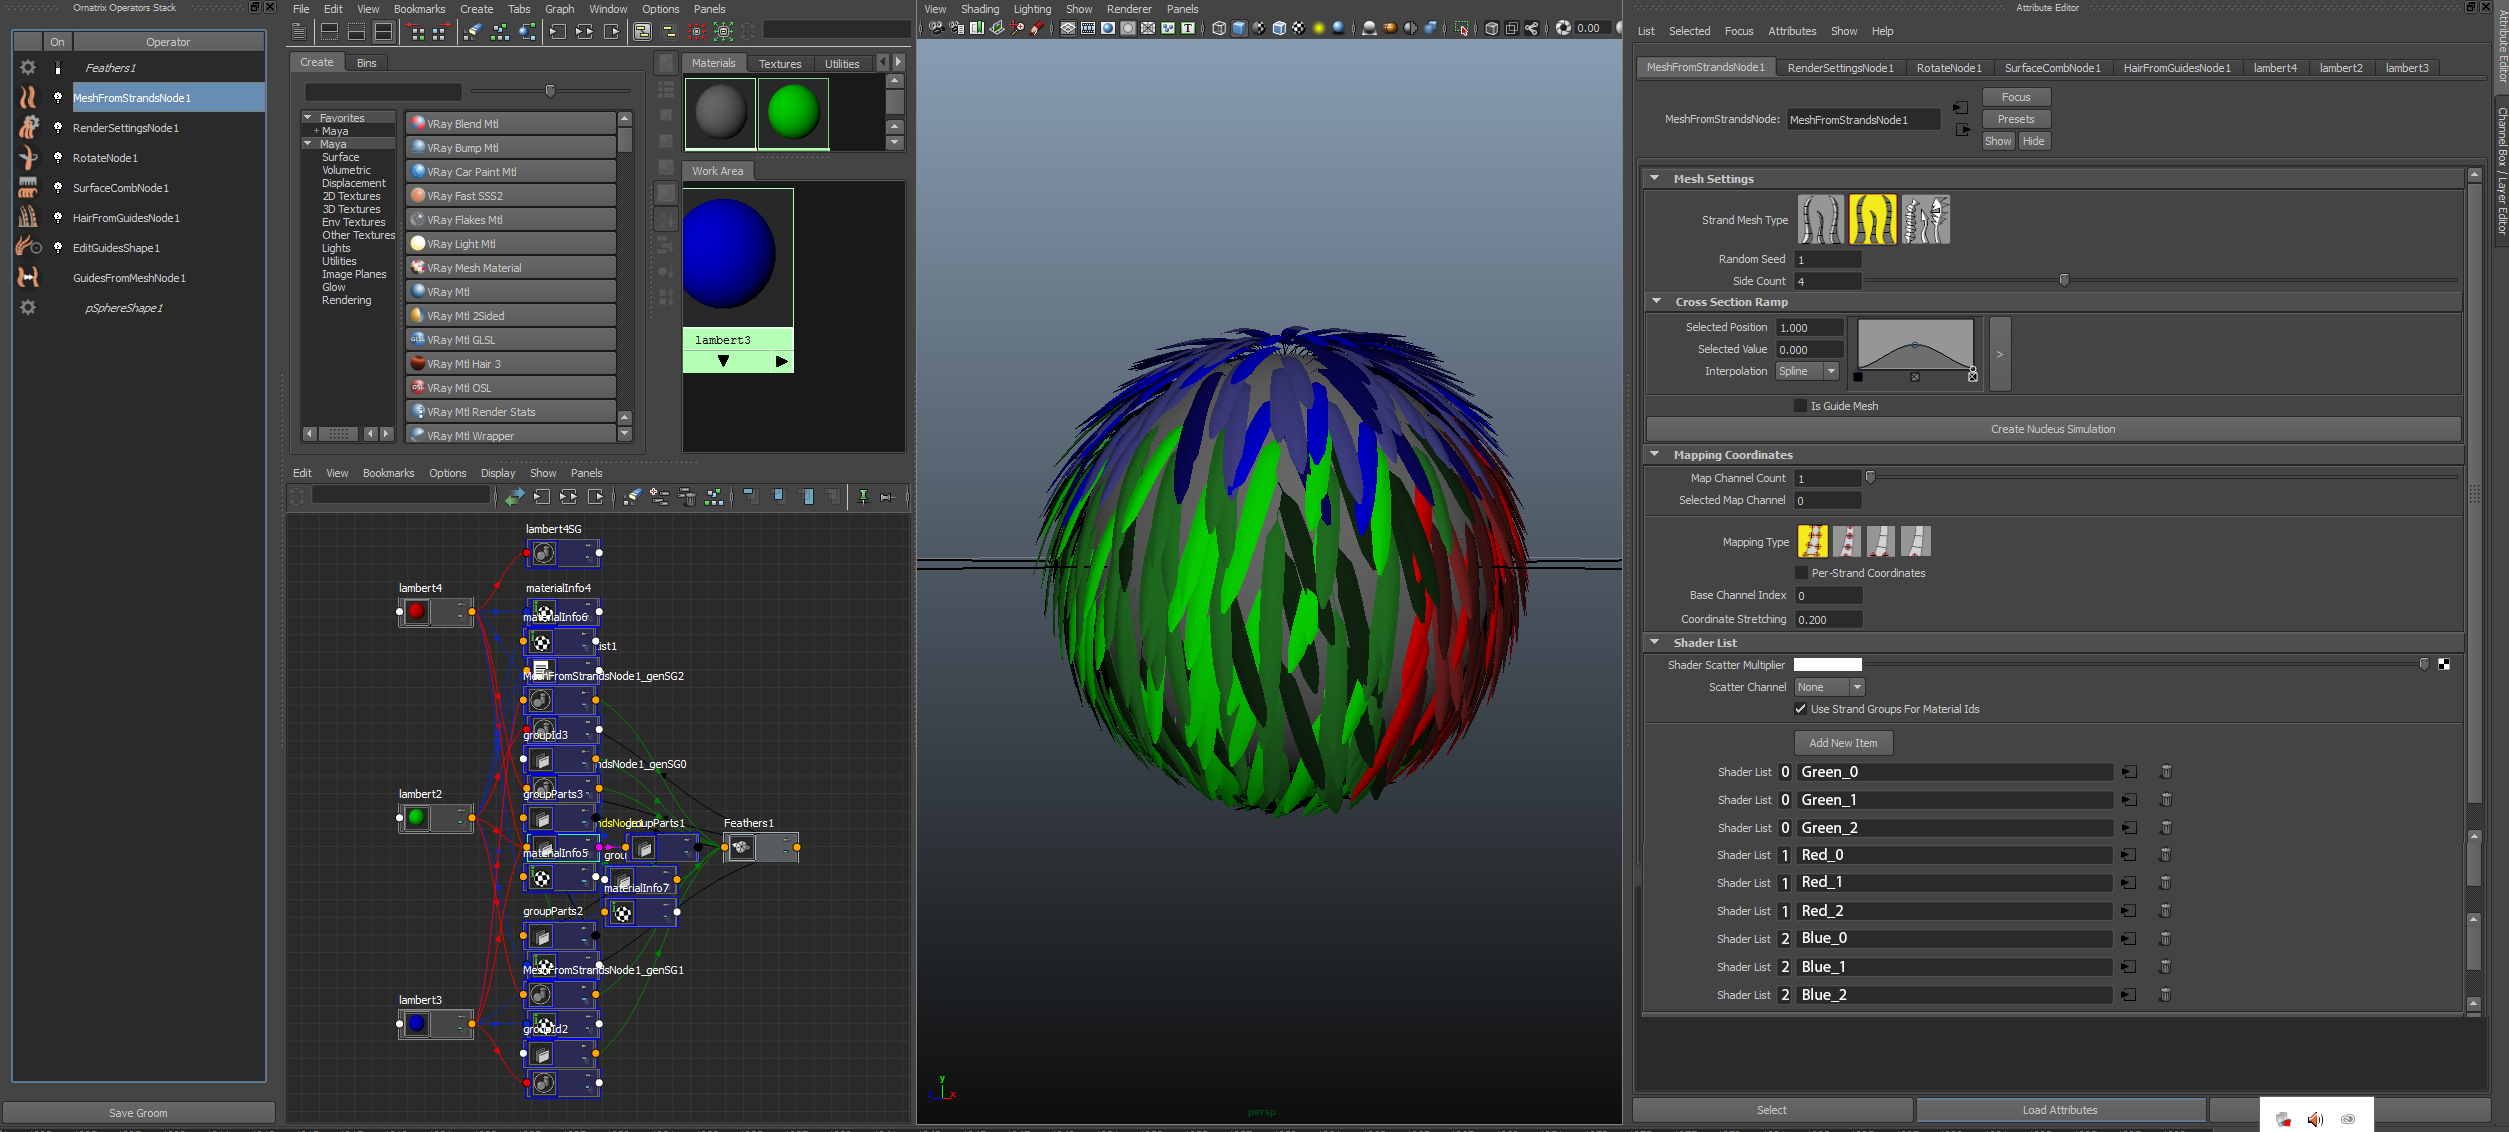Click the Feathers1 node icon in graph
The width and height of the screenshot is (2509, 1132).
(741, 848)
